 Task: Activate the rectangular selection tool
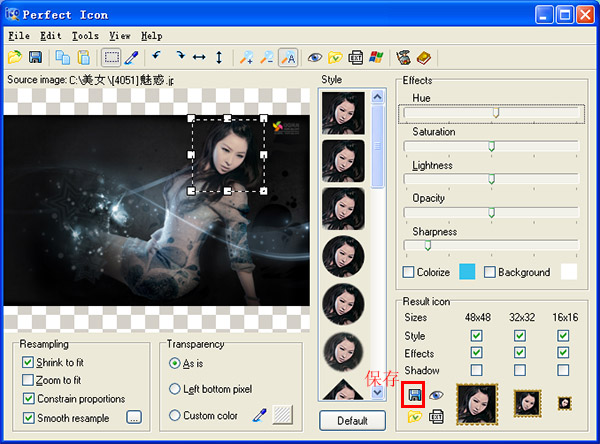111,57
